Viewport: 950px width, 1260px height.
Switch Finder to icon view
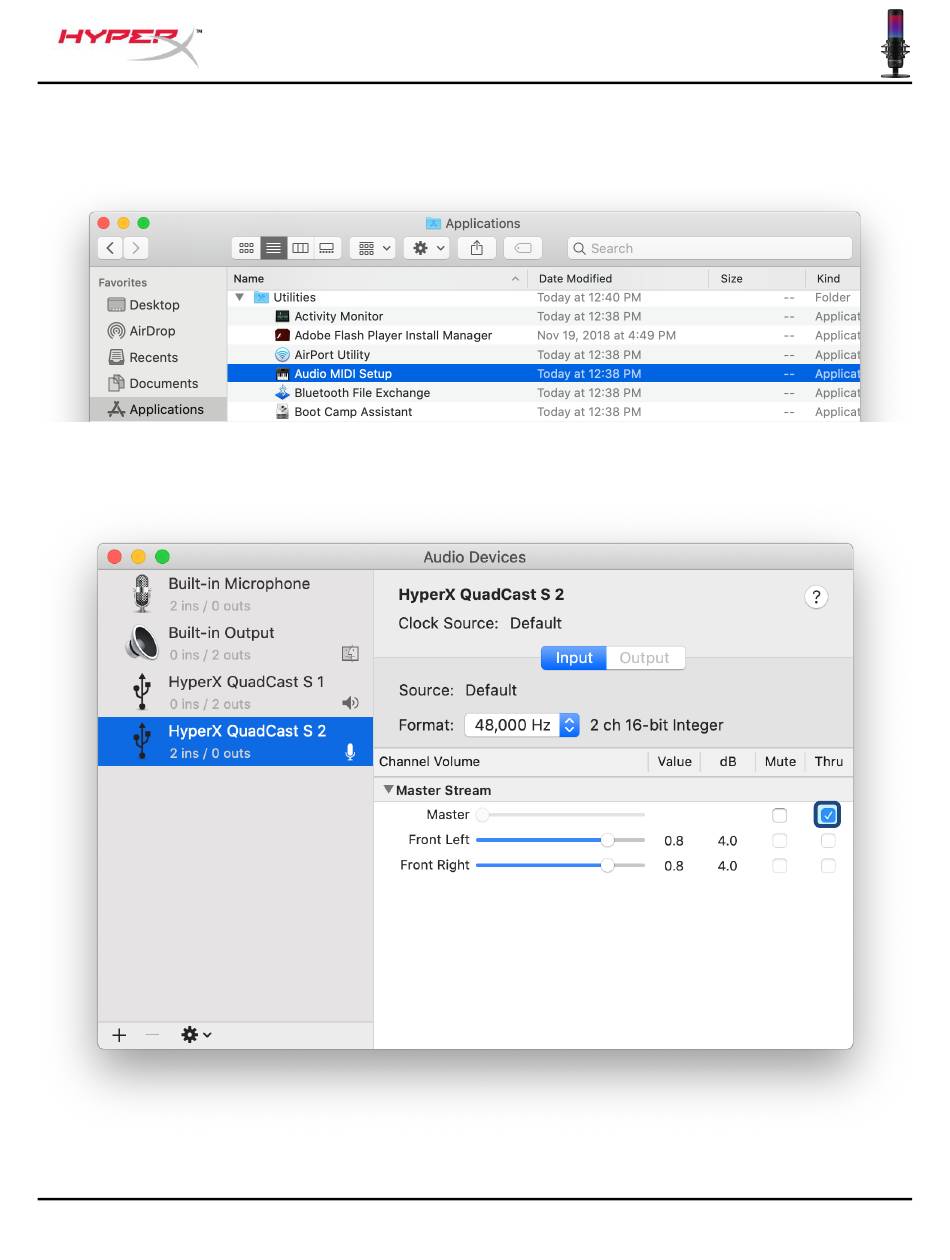(246, 248)
